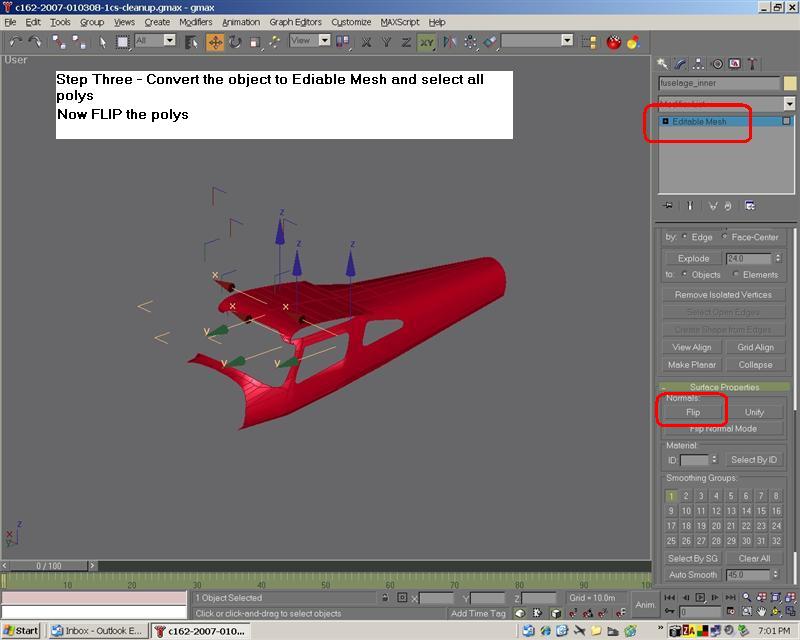The image size is (800, 640).
Task: Click the Pan hand viewport control
Action: [x=761, y=611]
